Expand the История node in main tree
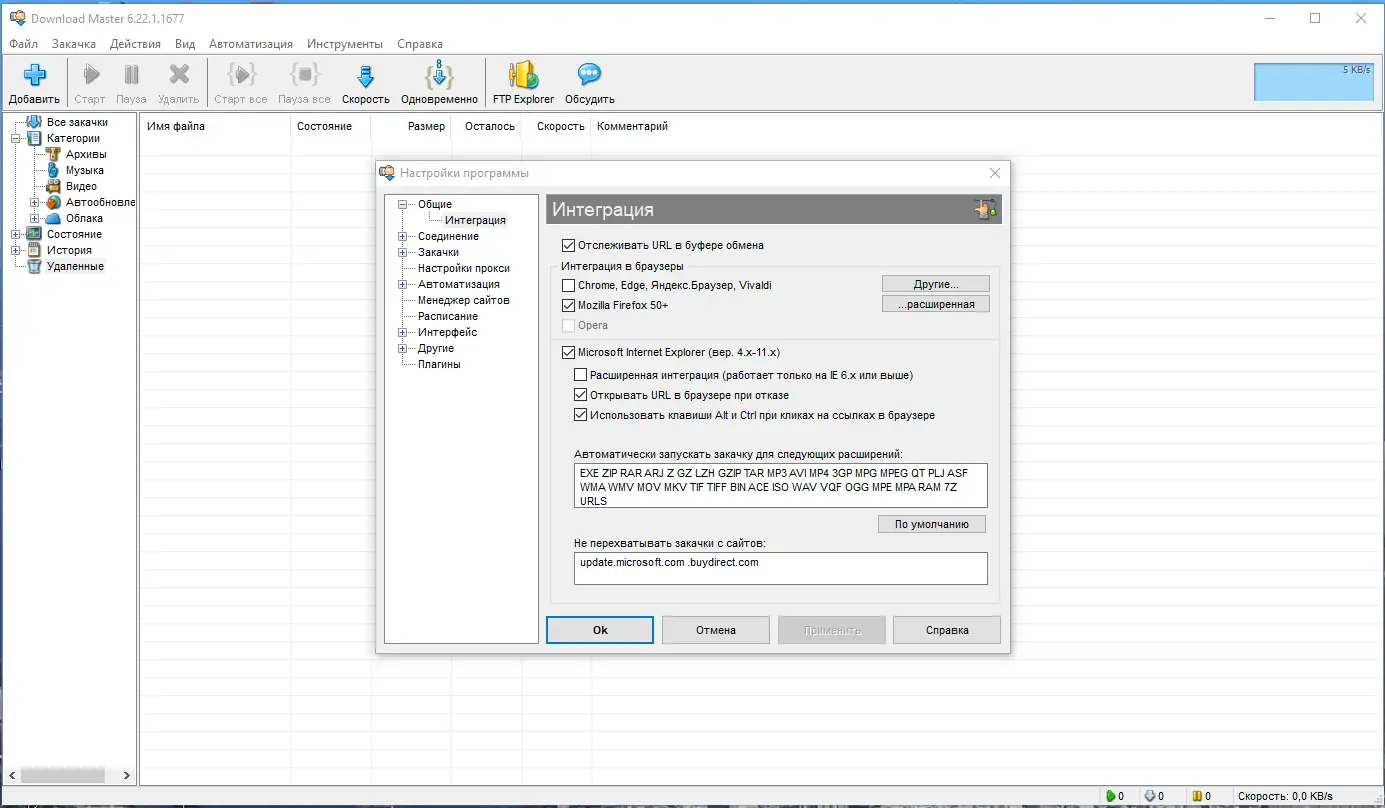 click(16, 250)
